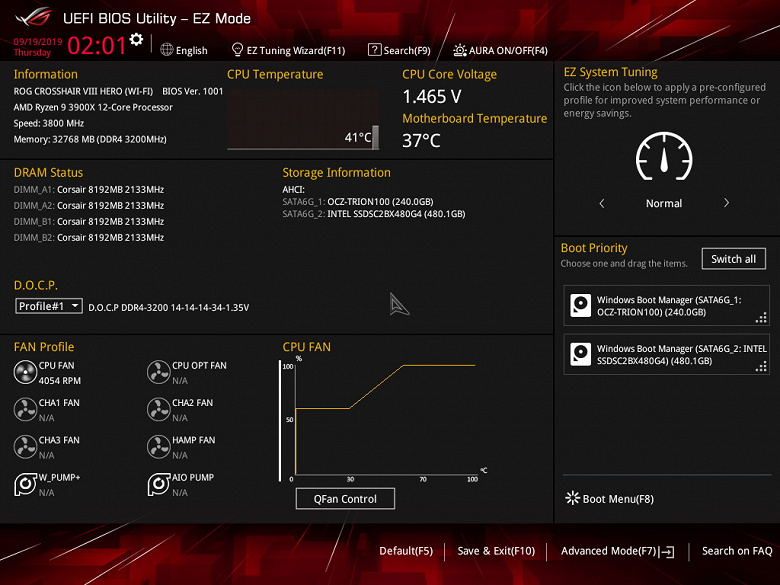Screen dimensions: 780x585
Task: Click D.O.C.P DDR4-3200 14-14-14-34-1.35V text
Action: 169,307
